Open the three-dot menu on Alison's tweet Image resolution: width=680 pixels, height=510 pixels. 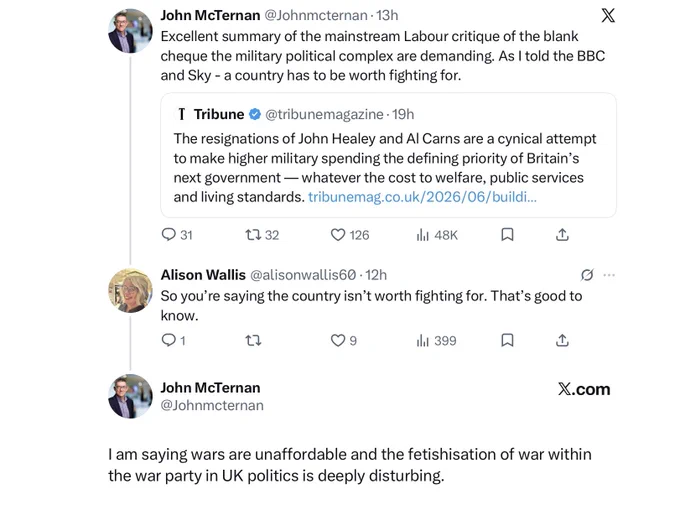pos(609,275)
